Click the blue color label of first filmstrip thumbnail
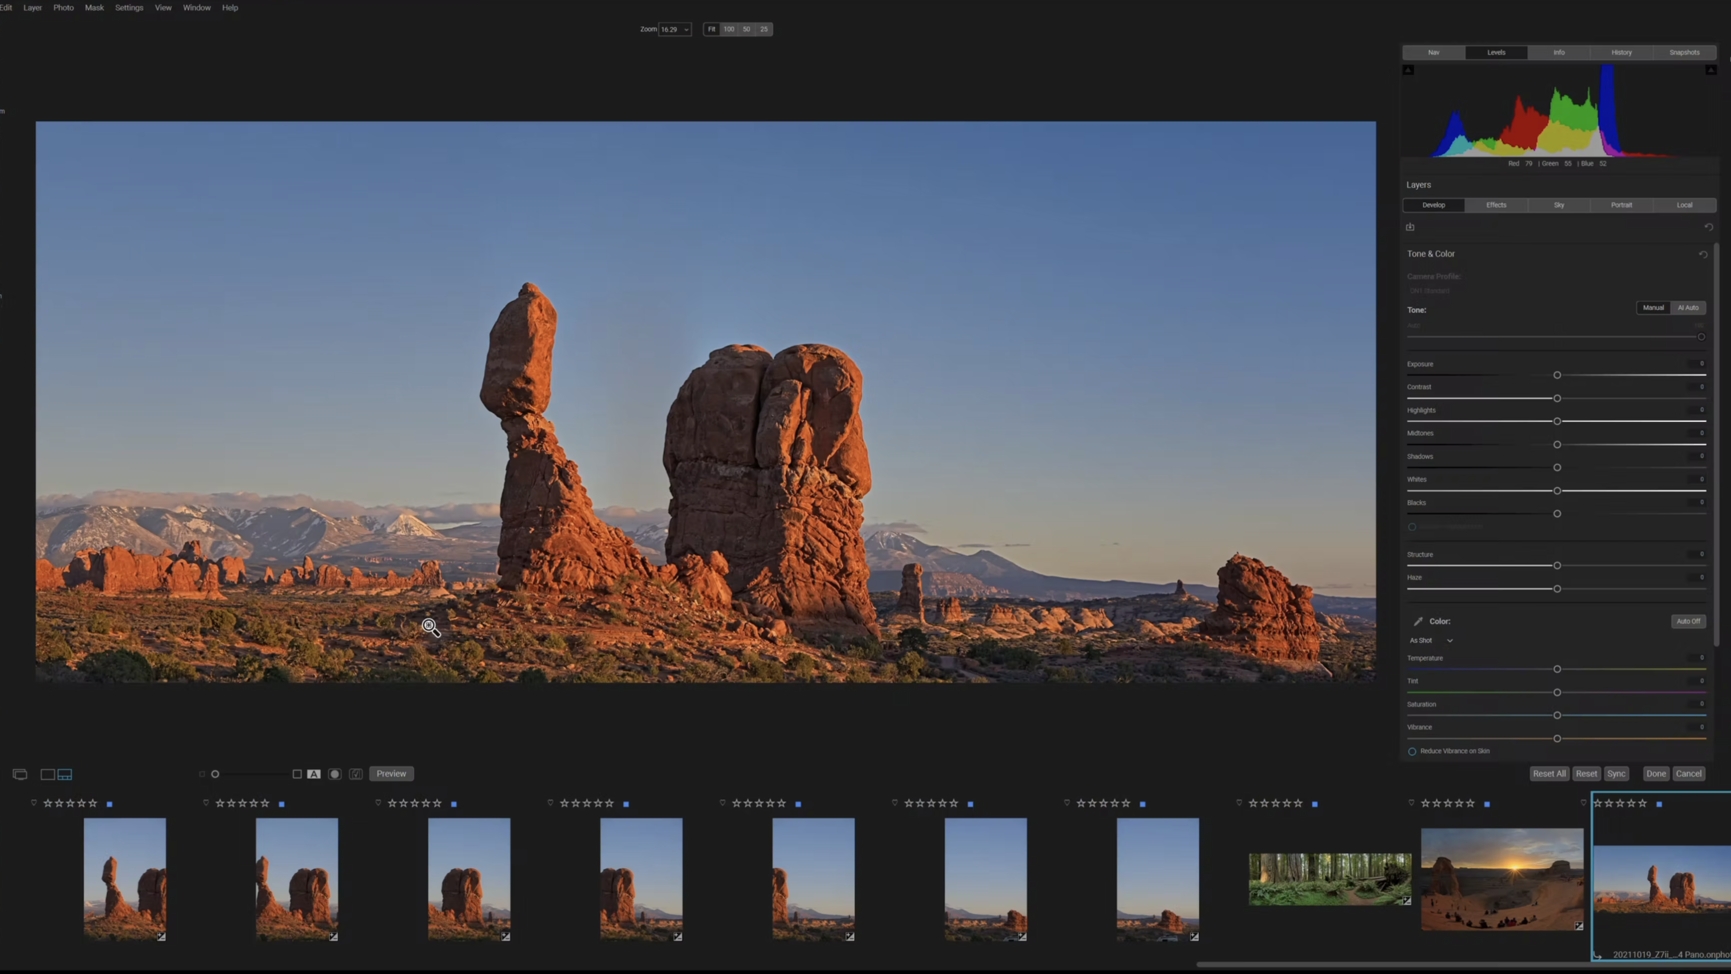The height and width of the screenshot is (974, 1731). click(110, 804)
